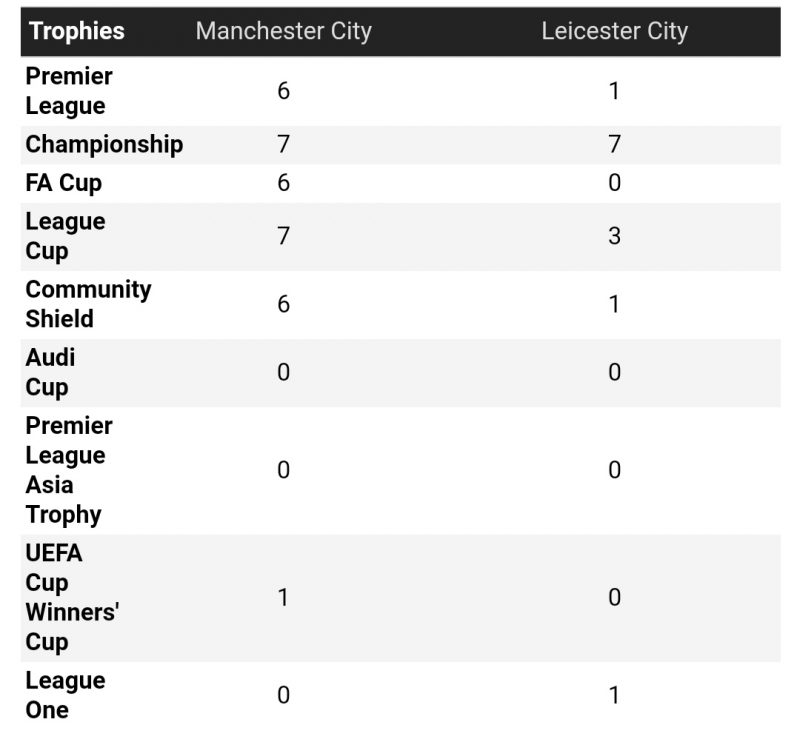Click Manchester City's Championship count
This screenshot has height=739, width=800.
(x=283, y=144)
